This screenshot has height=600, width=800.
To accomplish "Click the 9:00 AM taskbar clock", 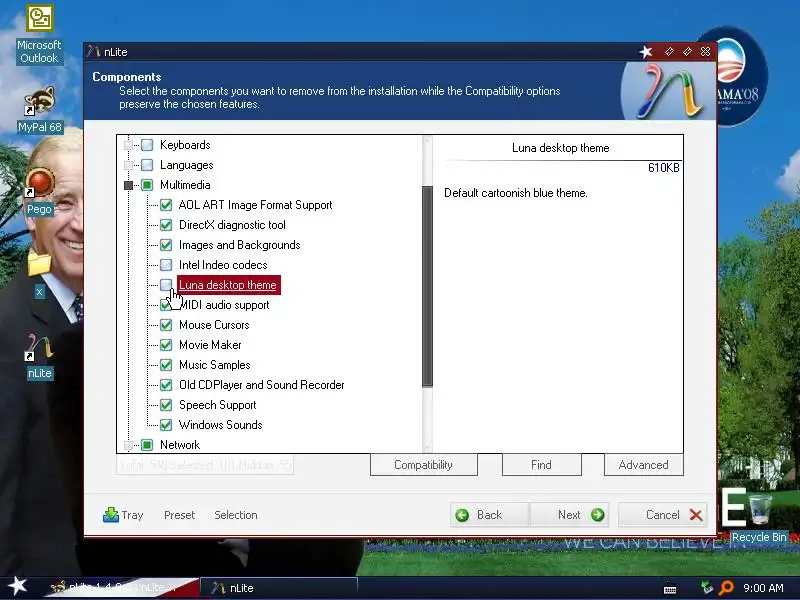I will tap(763, 588).
